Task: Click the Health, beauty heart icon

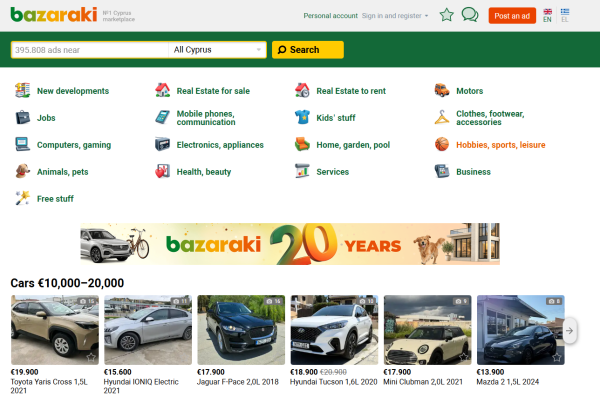Action: (x=162, y=171)
